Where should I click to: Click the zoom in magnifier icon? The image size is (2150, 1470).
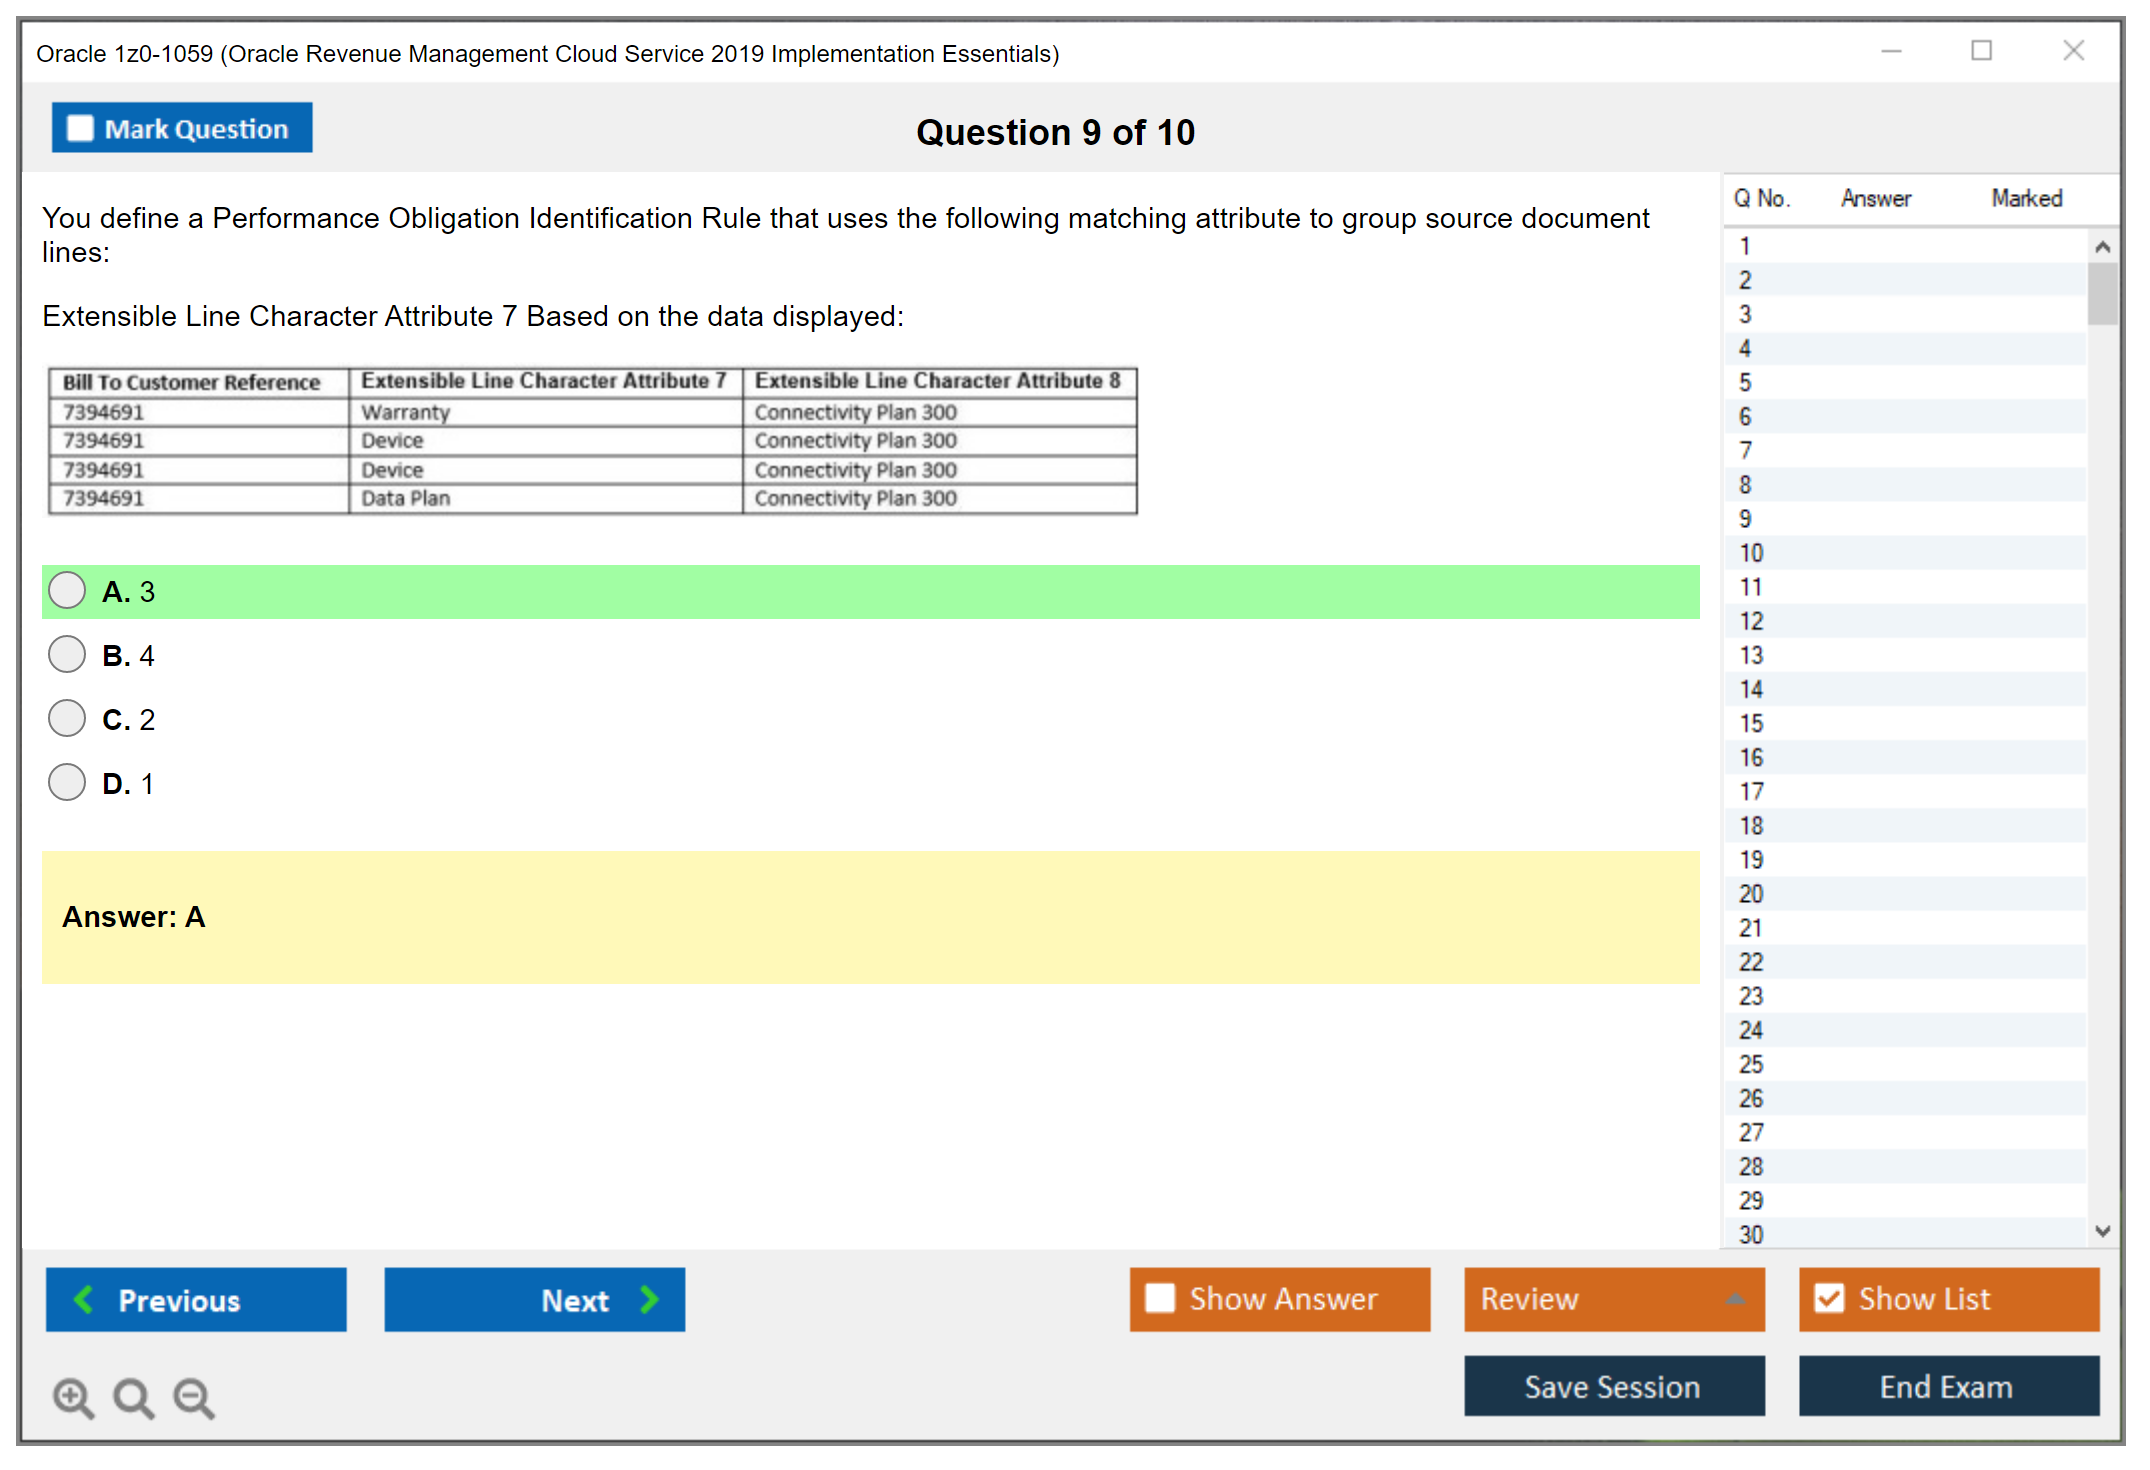coord(72,1397)
